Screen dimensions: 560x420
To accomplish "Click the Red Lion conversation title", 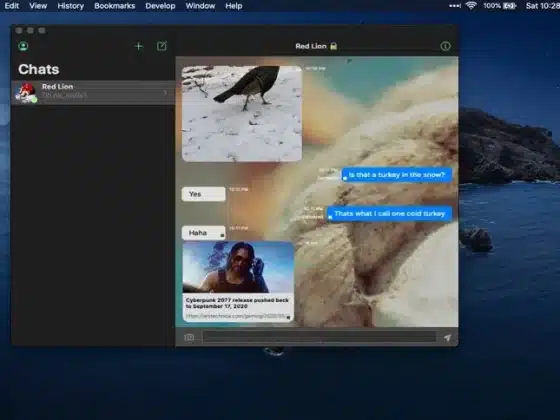I will (311, 46).
